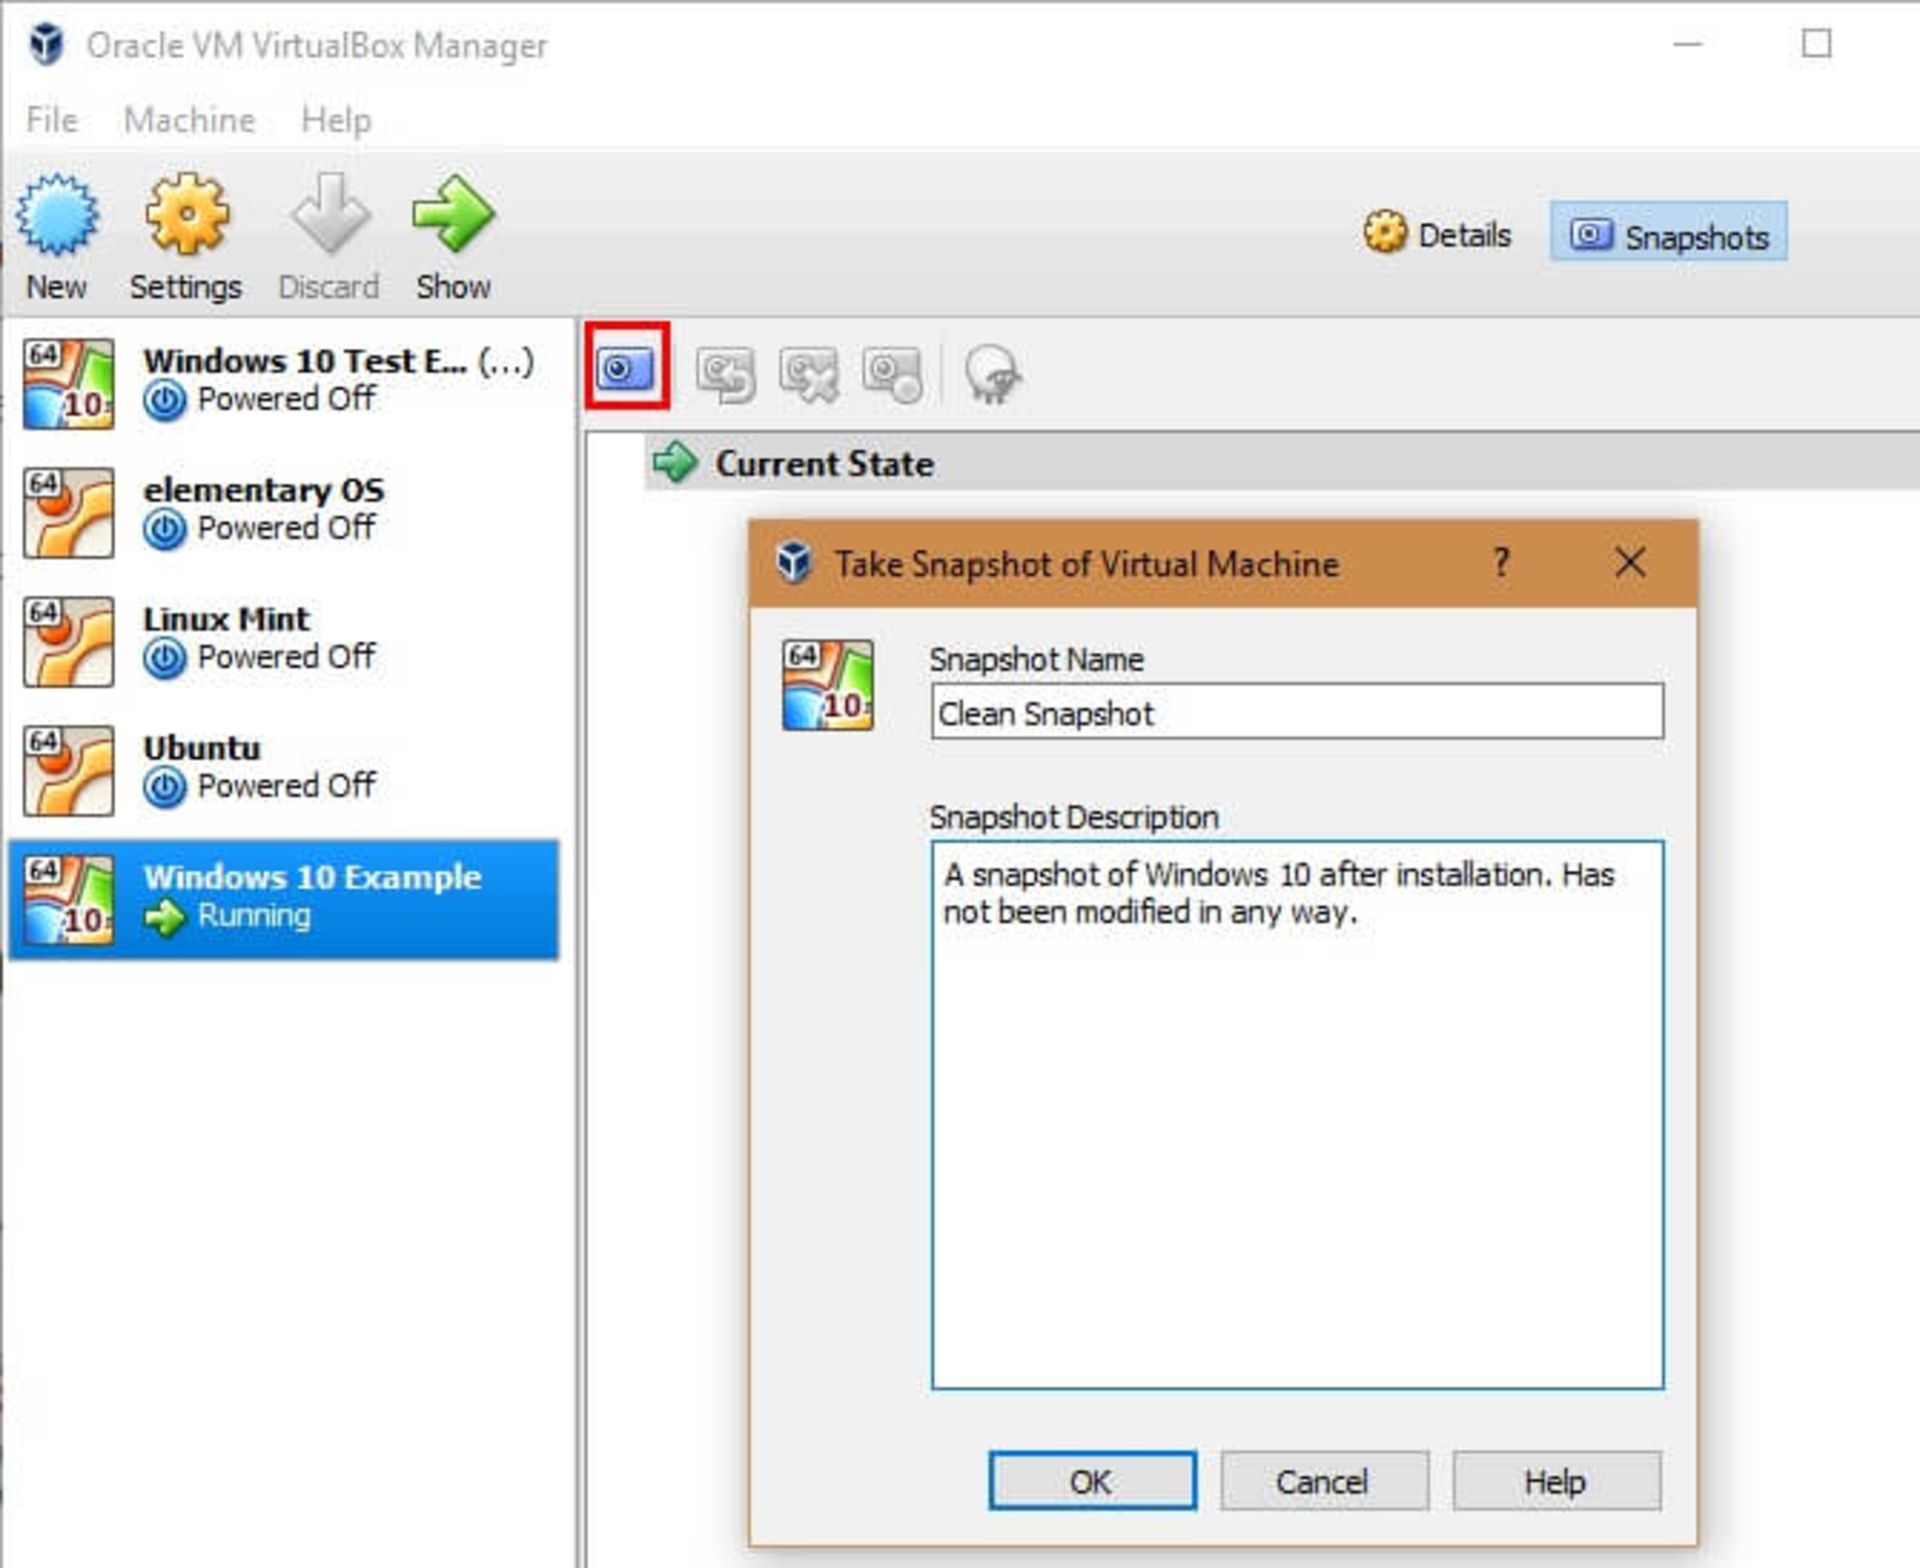Click the New virtual machine icon
The height and width of the screenshot is (1568, 1920).
(57, 214)
